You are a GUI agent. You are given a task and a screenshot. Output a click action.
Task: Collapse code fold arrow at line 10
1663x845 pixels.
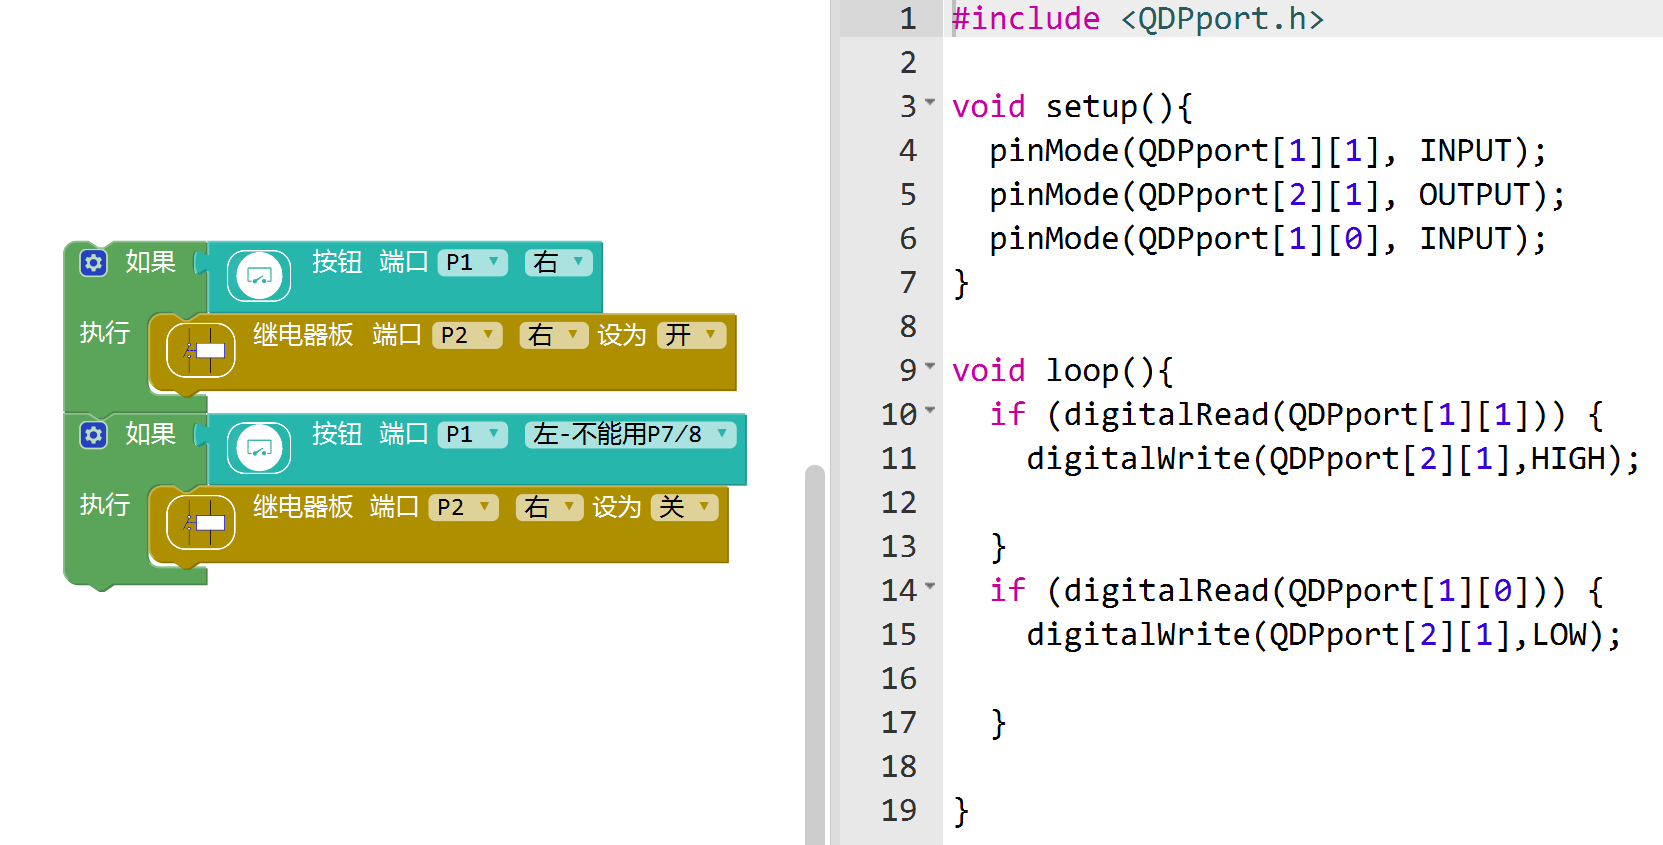click(930, 410)
